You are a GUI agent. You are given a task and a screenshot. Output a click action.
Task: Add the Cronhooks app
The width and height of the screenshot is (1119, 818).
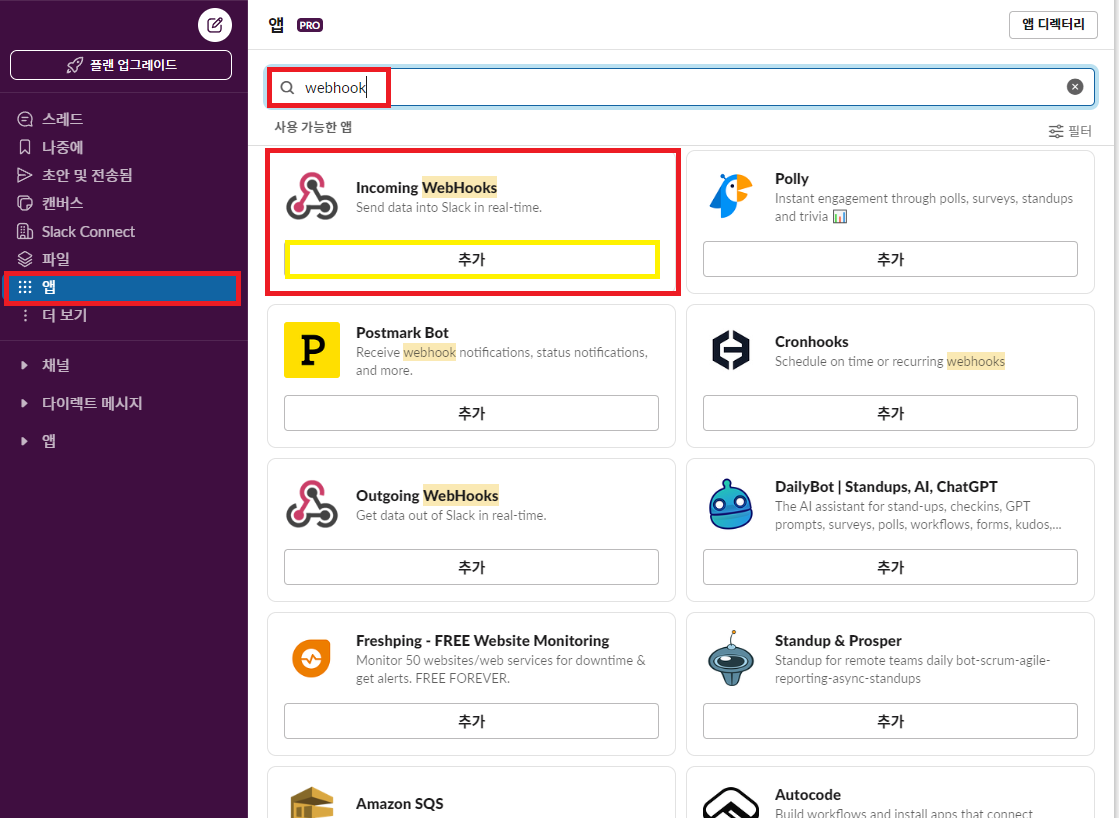tap(890, 413)
